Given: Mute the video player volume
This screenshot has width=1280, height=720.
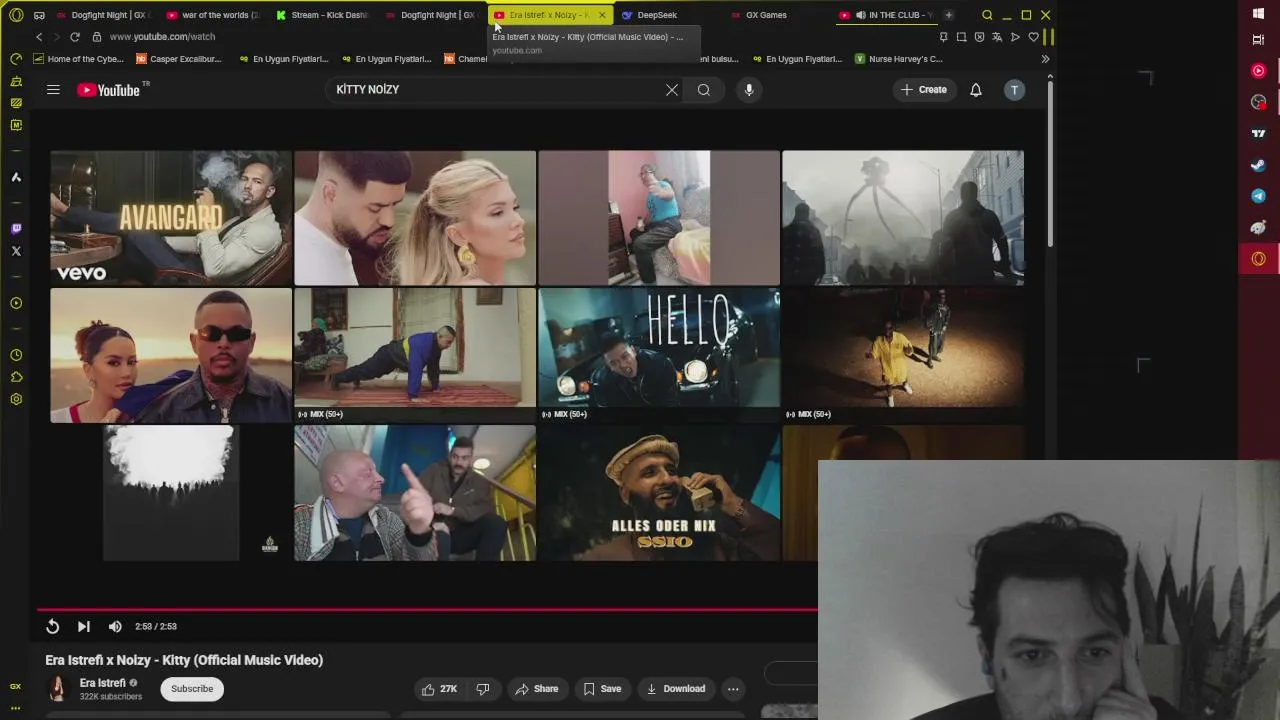Looking at the screenshot, I should [x=115, y=626].
